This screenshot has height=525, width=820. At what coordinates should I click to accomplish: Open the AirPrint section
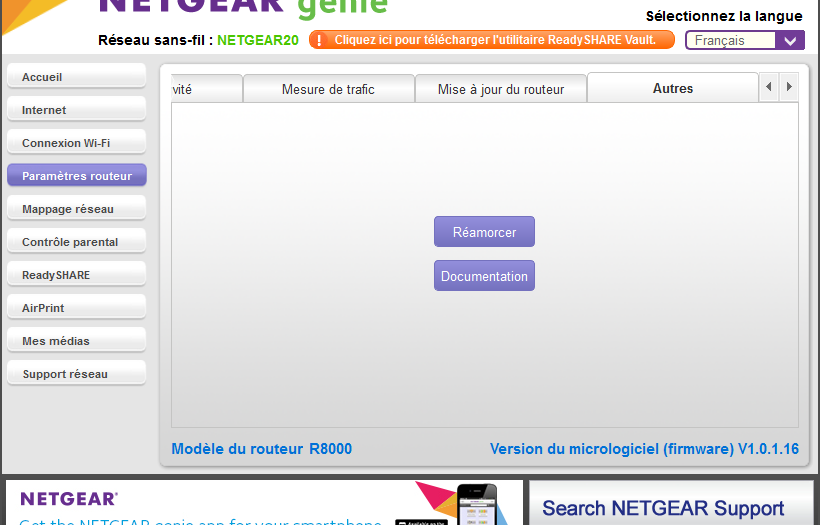click(x=76, y=308)
